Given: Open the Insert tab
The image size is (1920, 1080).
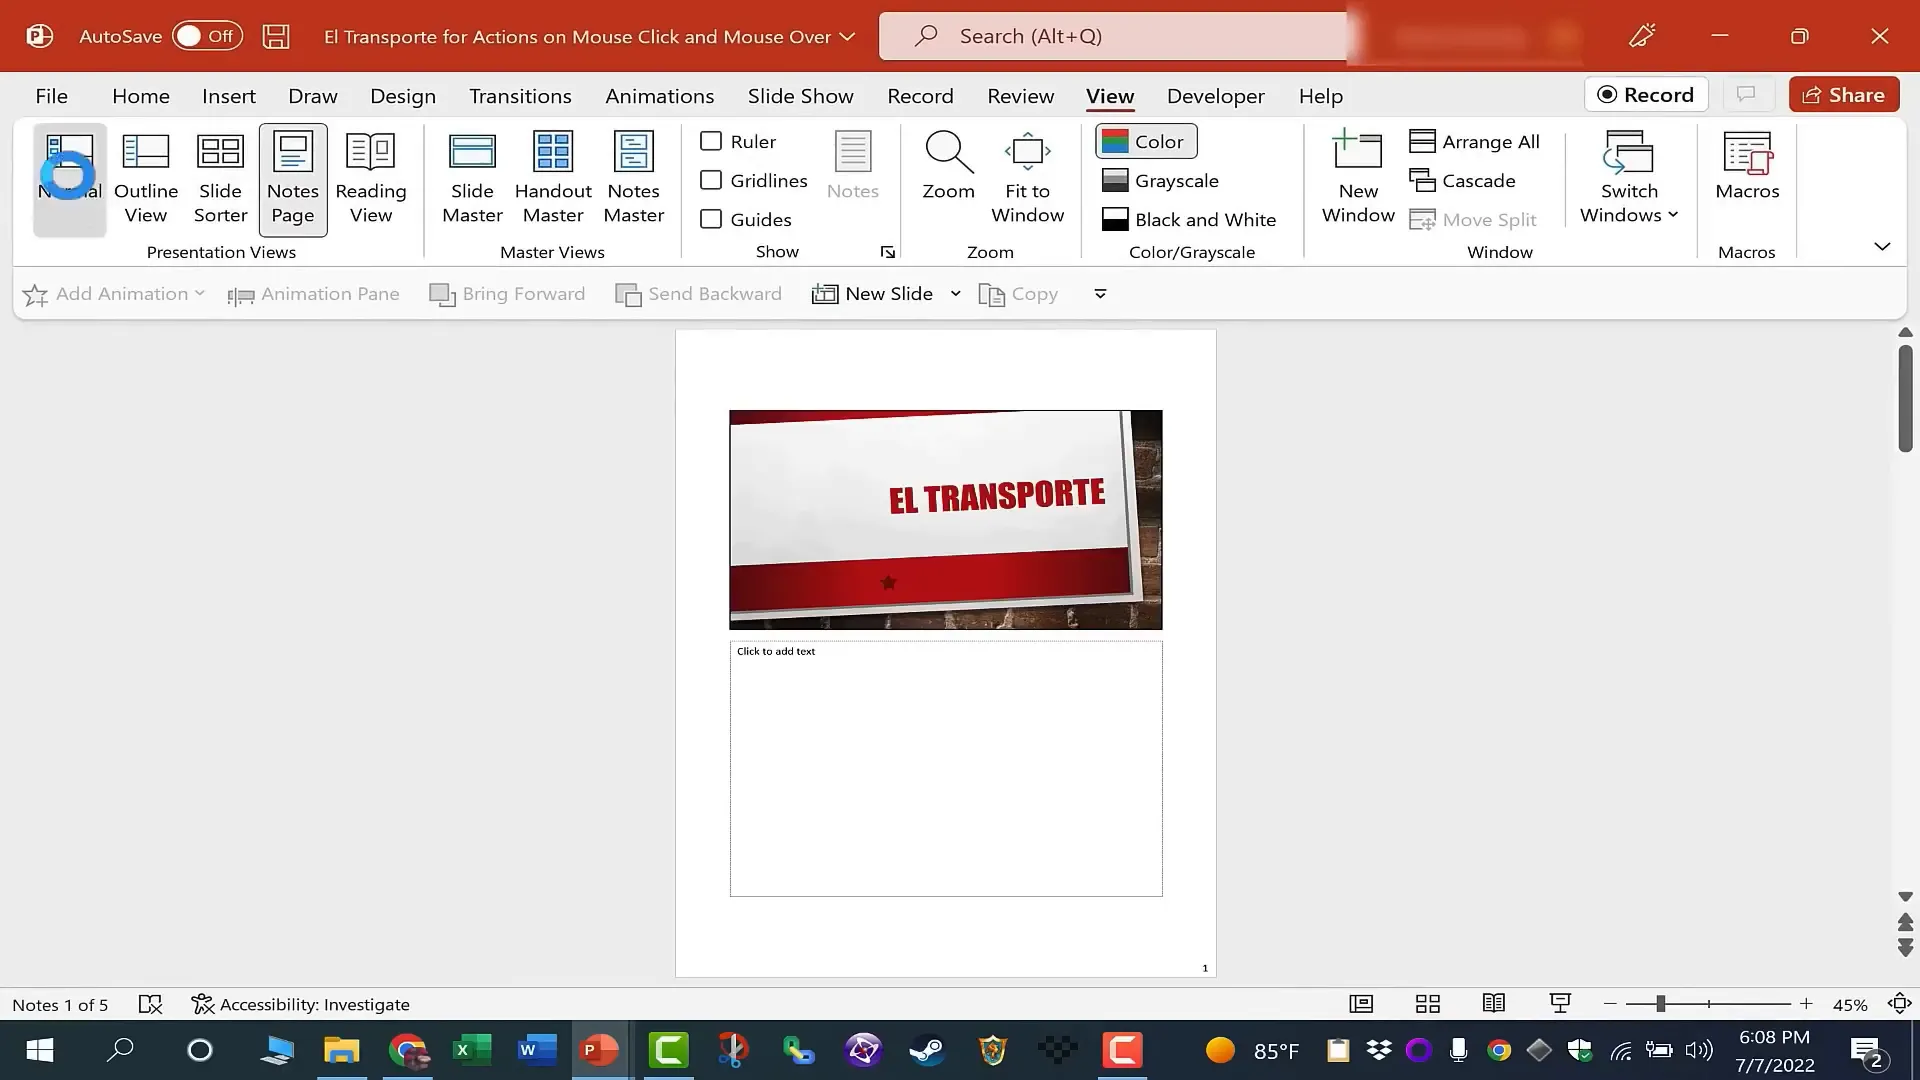Looking at the screenshot, I should point(229,96).
